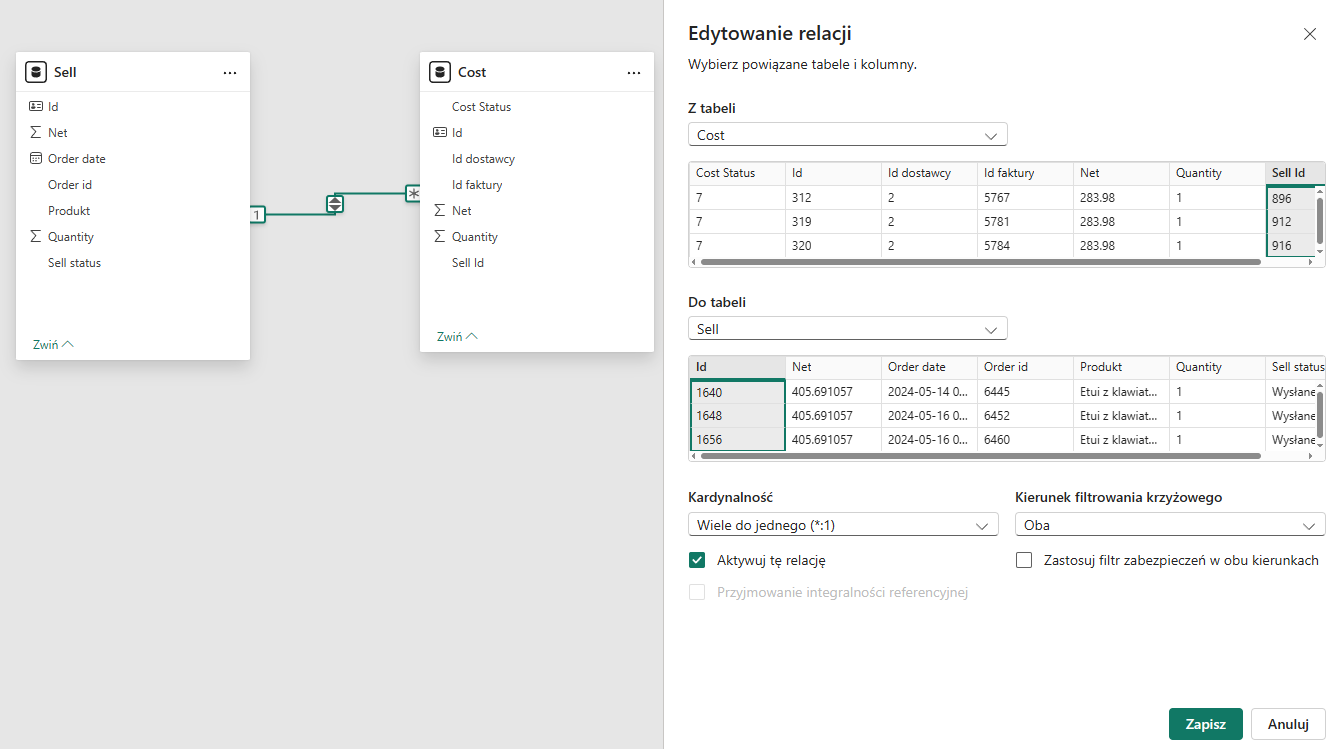Open the 'Do tabeli' dropdown showing Sell
The width and height of the screenshot is (1341, 749).
pos(848,329)
